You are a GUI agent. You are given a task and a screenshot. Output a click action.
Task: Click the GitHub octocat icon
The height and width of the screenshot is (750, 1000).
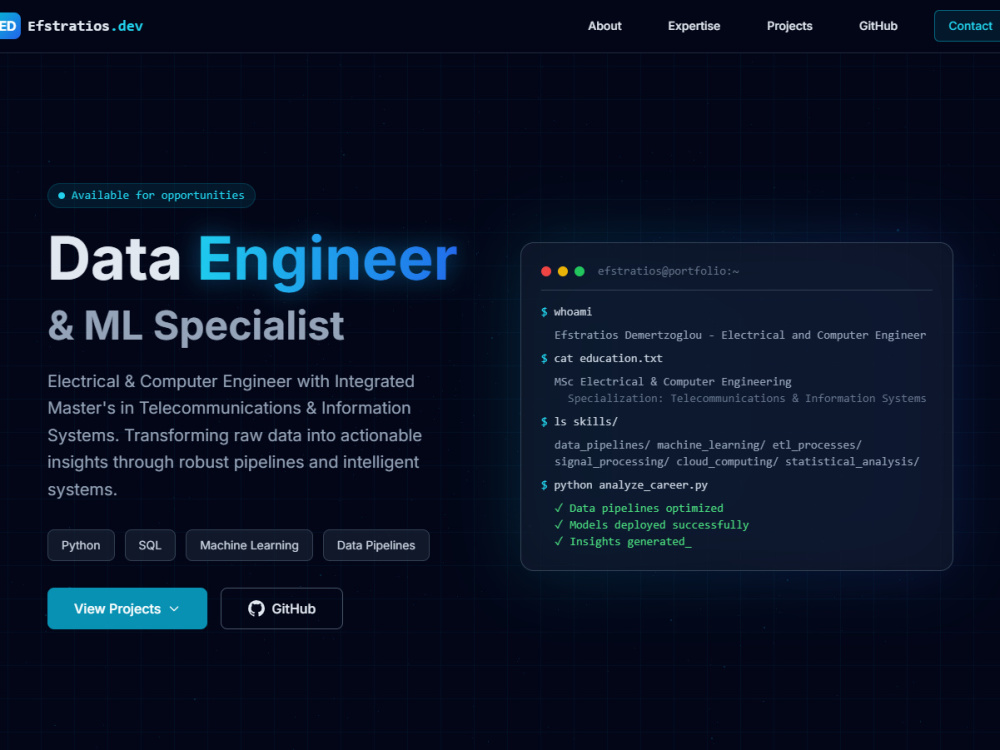[x=256, y=608]
